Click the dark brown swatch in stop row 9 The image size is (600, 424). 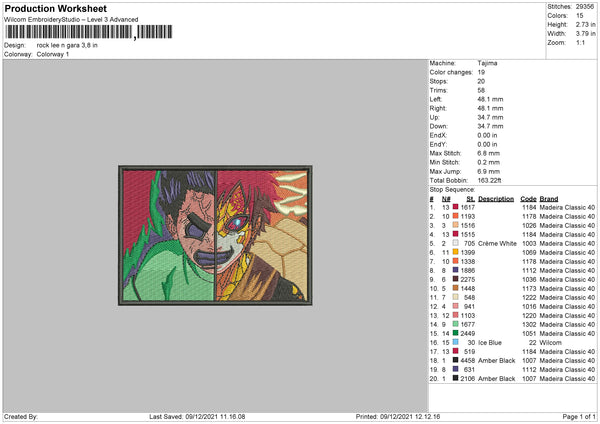click(x=455, y=279)
